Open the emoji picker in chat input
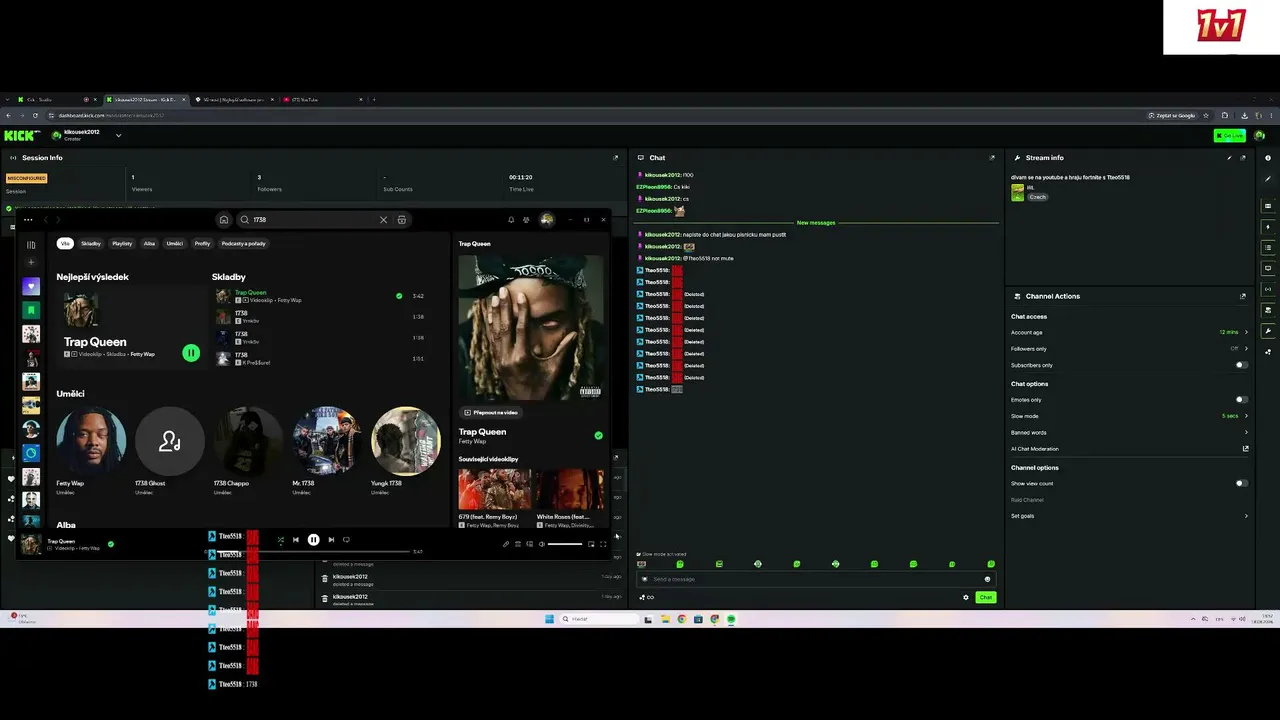 tap(988, 579)
